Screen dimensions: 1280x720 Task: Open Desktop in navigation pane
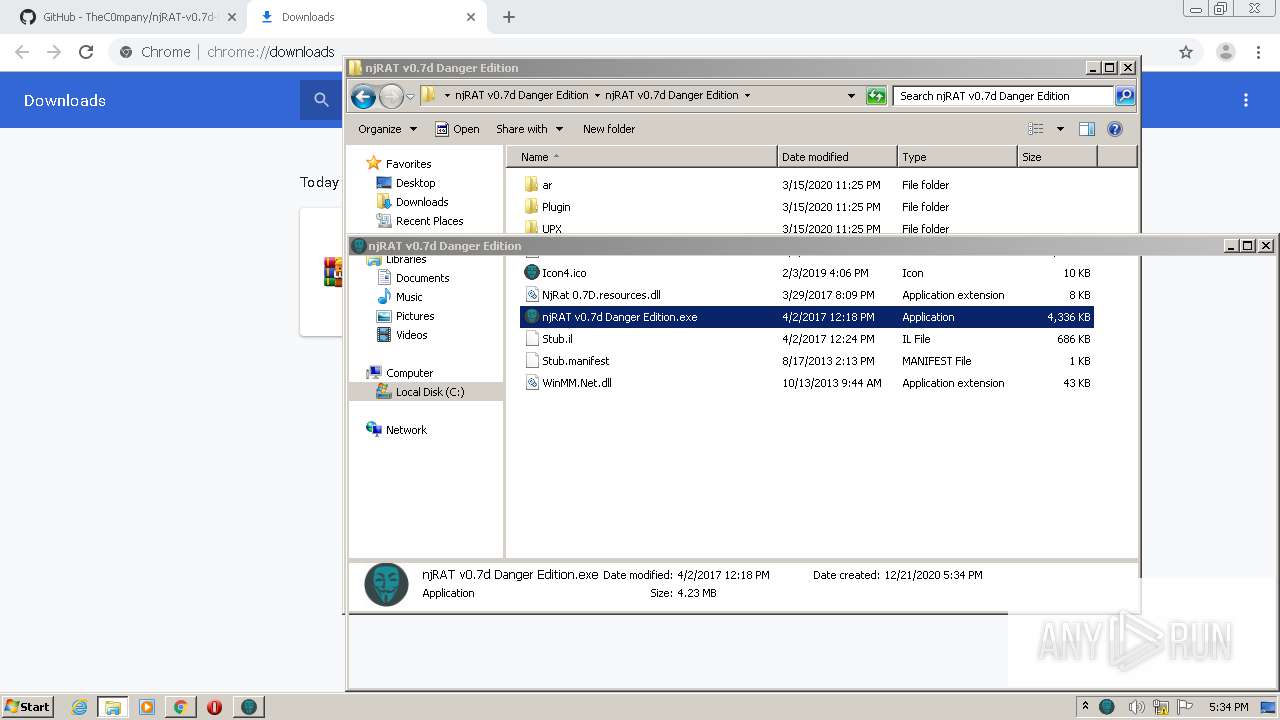click(x=415, y=183)
